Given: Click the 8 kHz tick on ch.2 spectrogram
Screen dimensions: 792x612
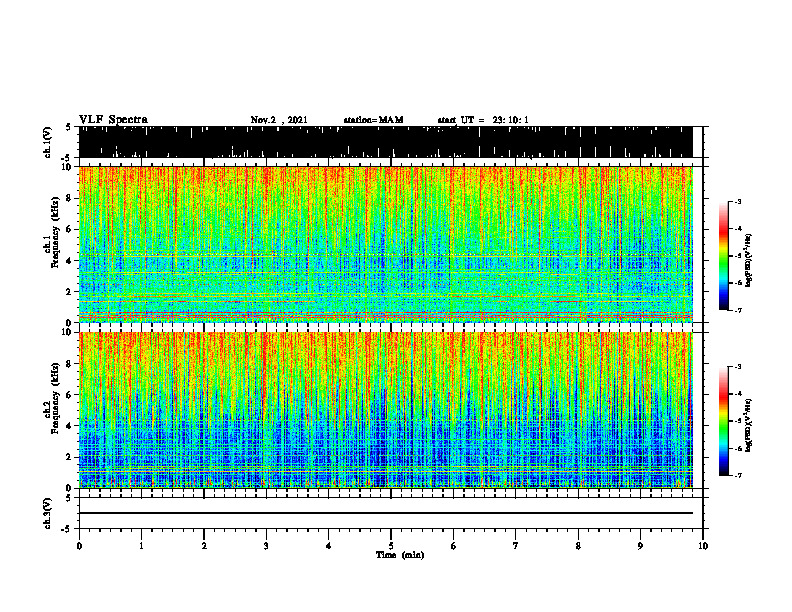Looking at the screenshot, I should point(69,364).
